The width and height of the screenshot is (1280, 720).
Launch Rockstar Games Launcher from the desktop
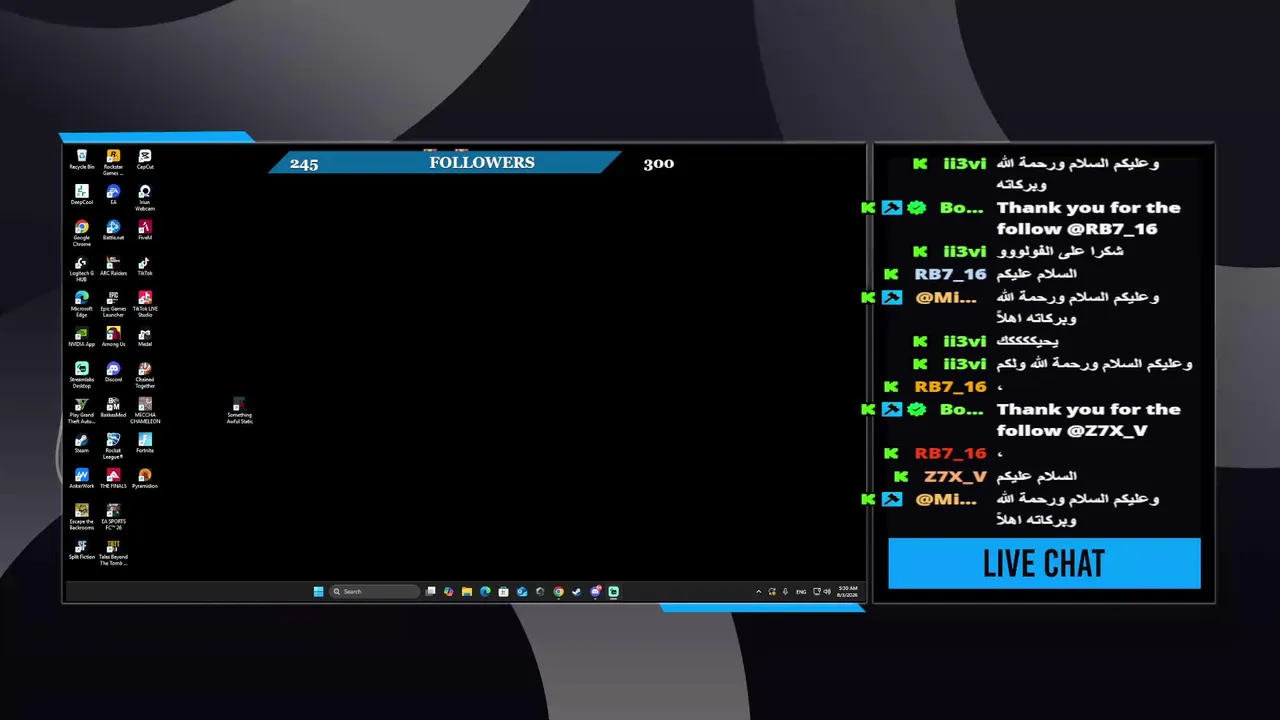(x=113, y=161)
